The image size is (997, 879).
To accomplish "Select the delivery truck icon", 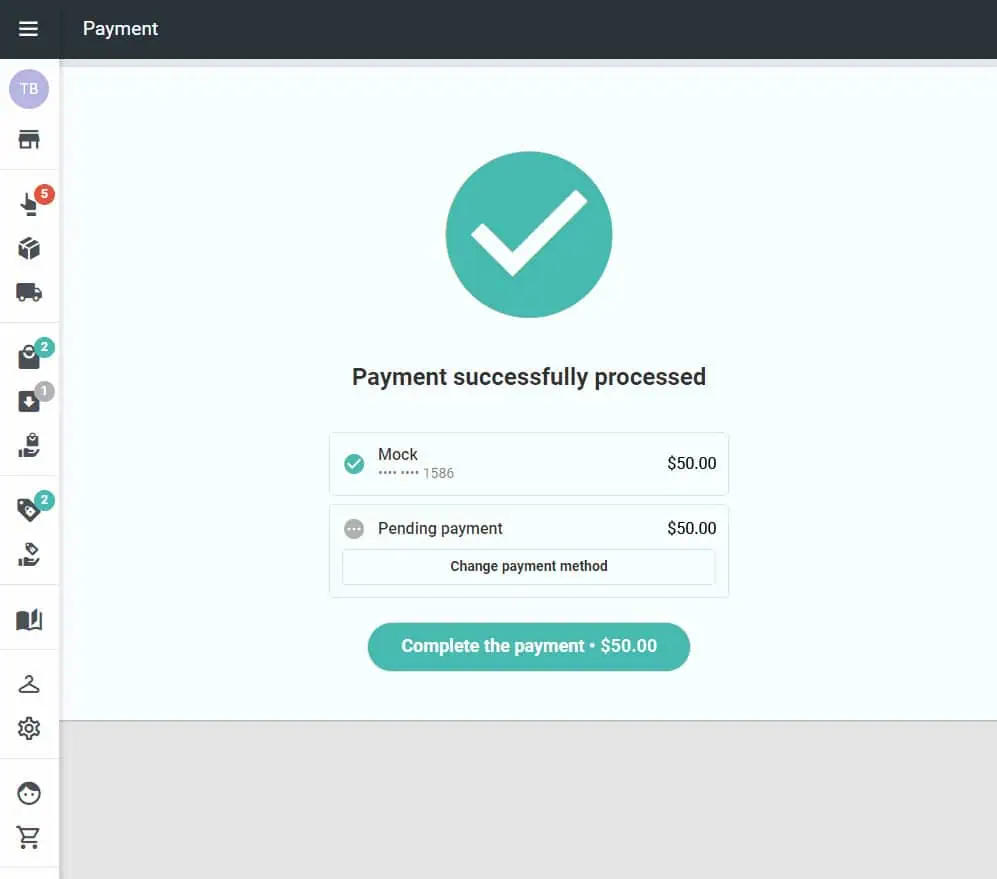I will pyautogui.click(x=29, y=293).
